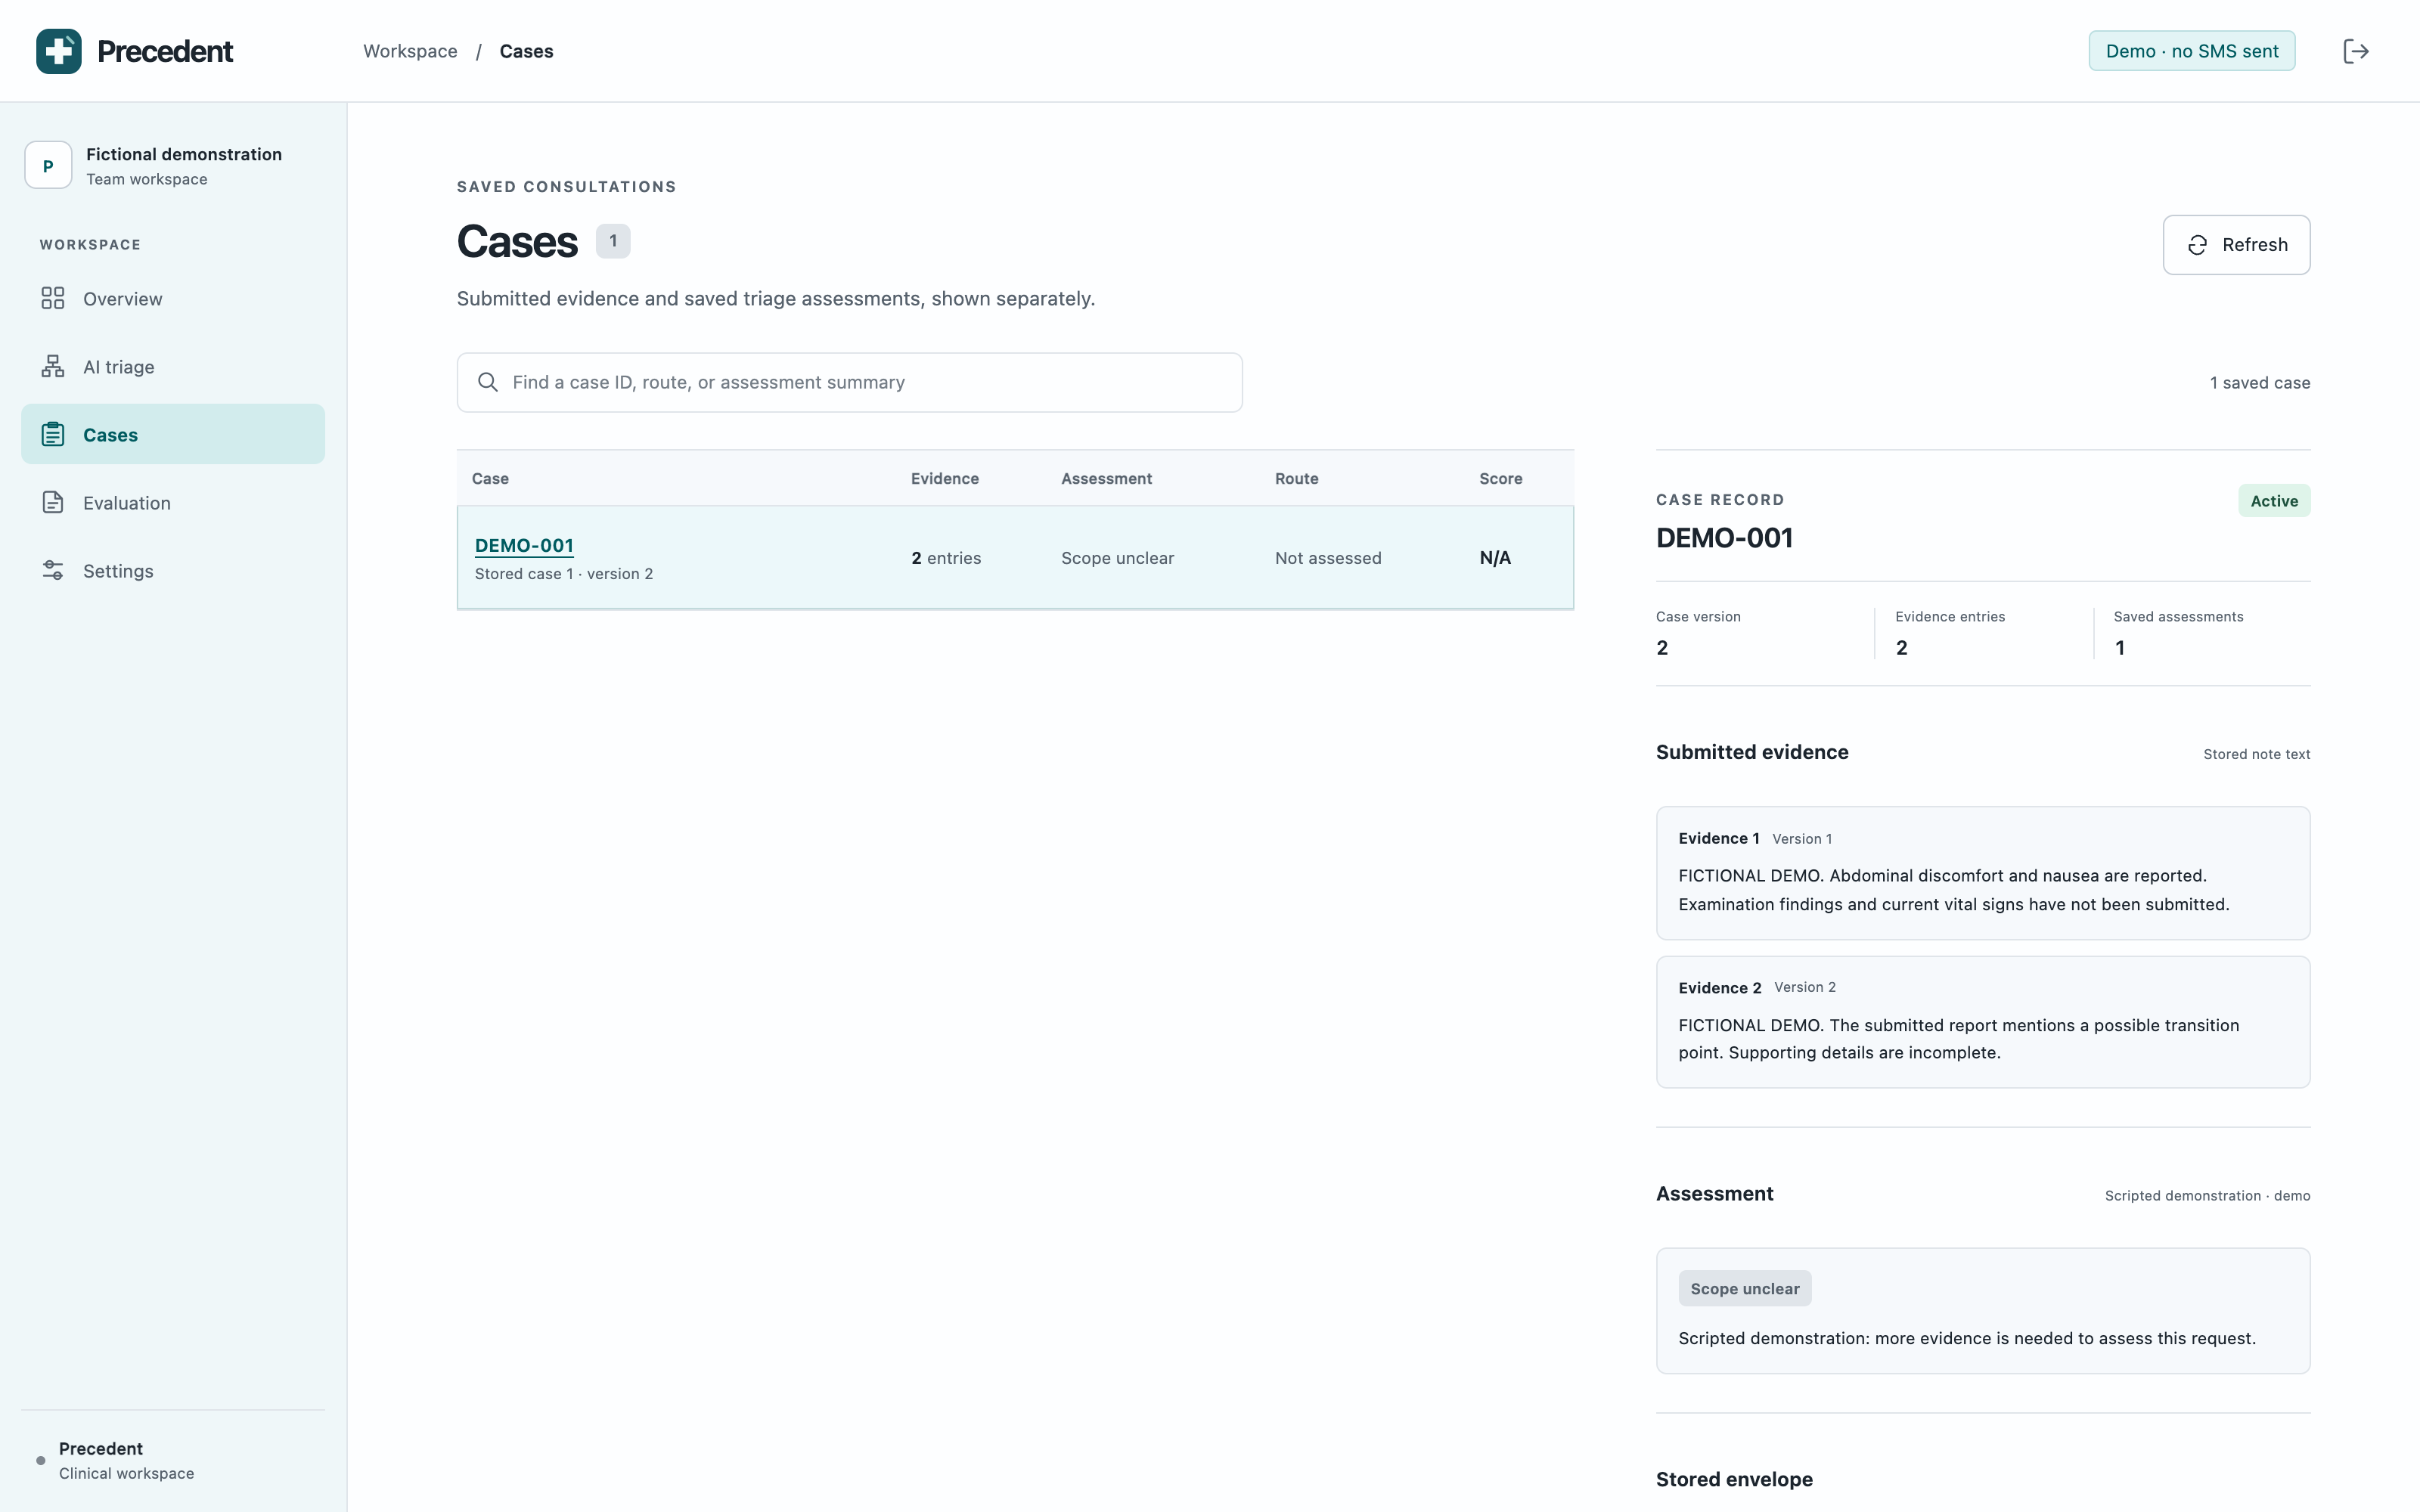Click the Cases breadcrumb text in header

coord(526,51)
